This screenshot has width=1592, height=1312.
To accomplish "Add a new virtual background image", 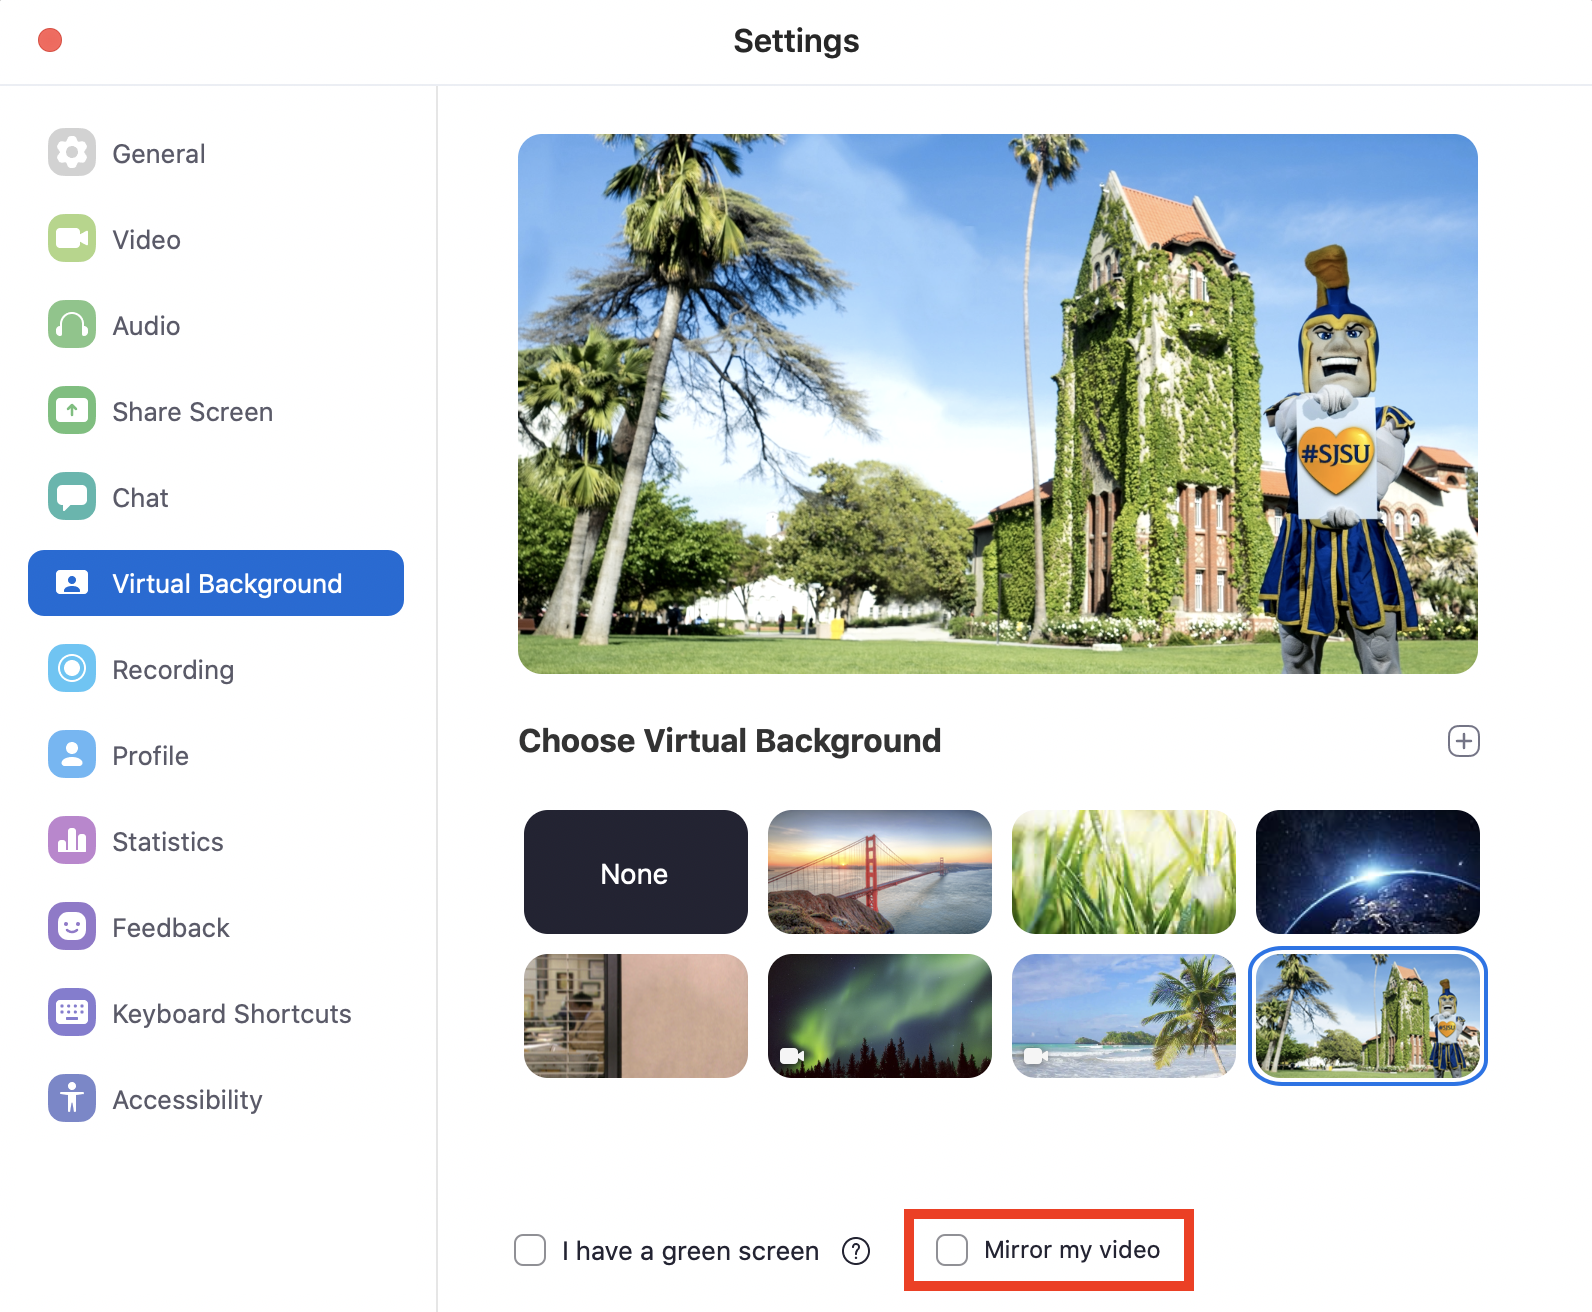I will click(x=1463, y=741).
